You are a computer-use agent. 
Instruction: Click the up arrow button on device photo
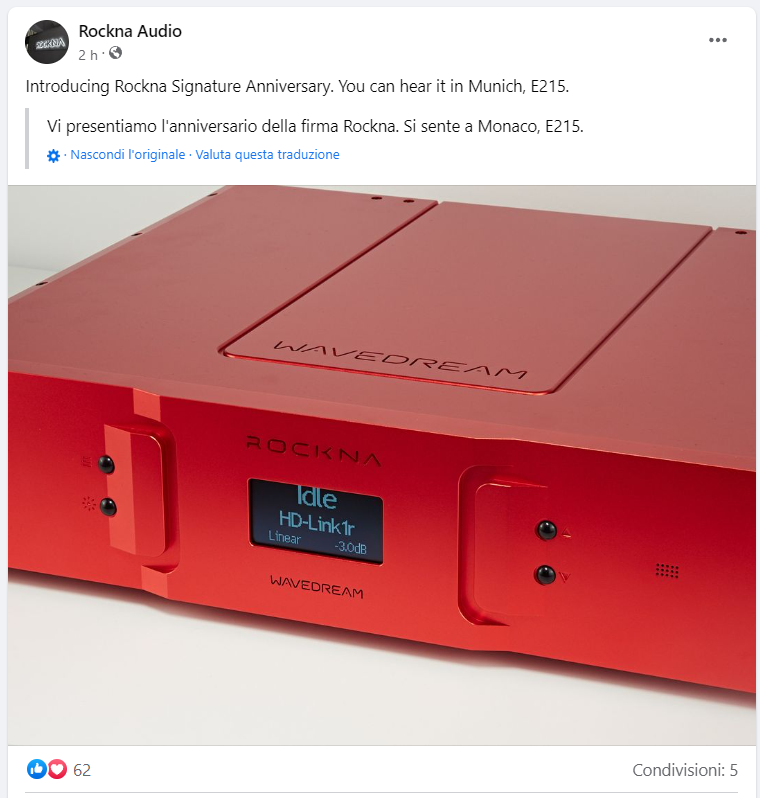(546, 530)
